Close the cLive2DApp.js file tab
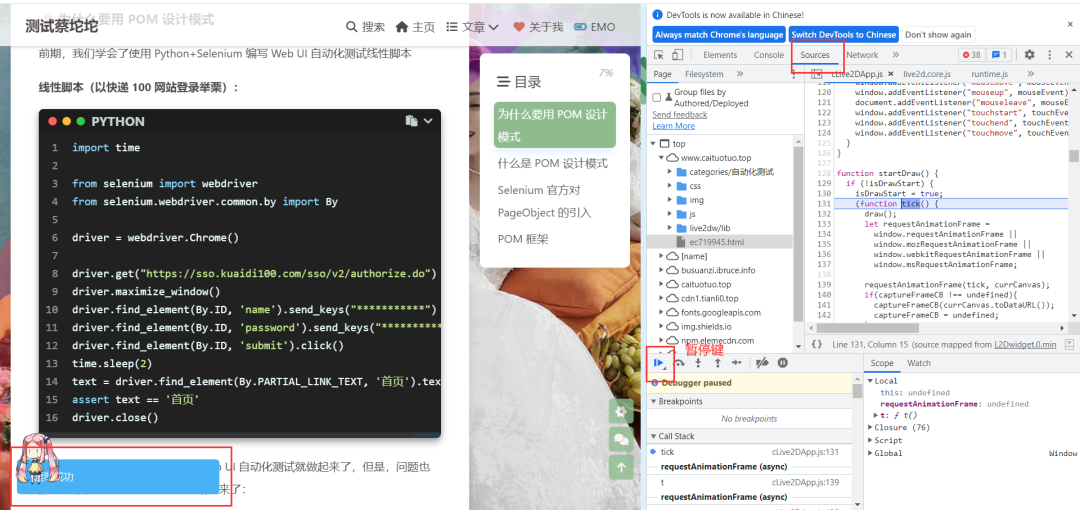The image size is (1080, 510). pos(890,74)
